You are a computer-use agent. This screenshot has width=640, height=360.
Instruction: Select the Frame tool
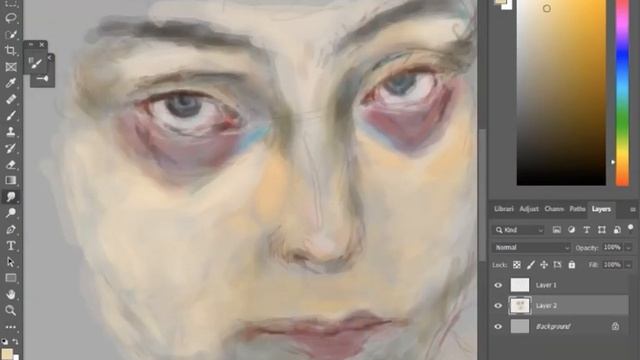point(11,67)
